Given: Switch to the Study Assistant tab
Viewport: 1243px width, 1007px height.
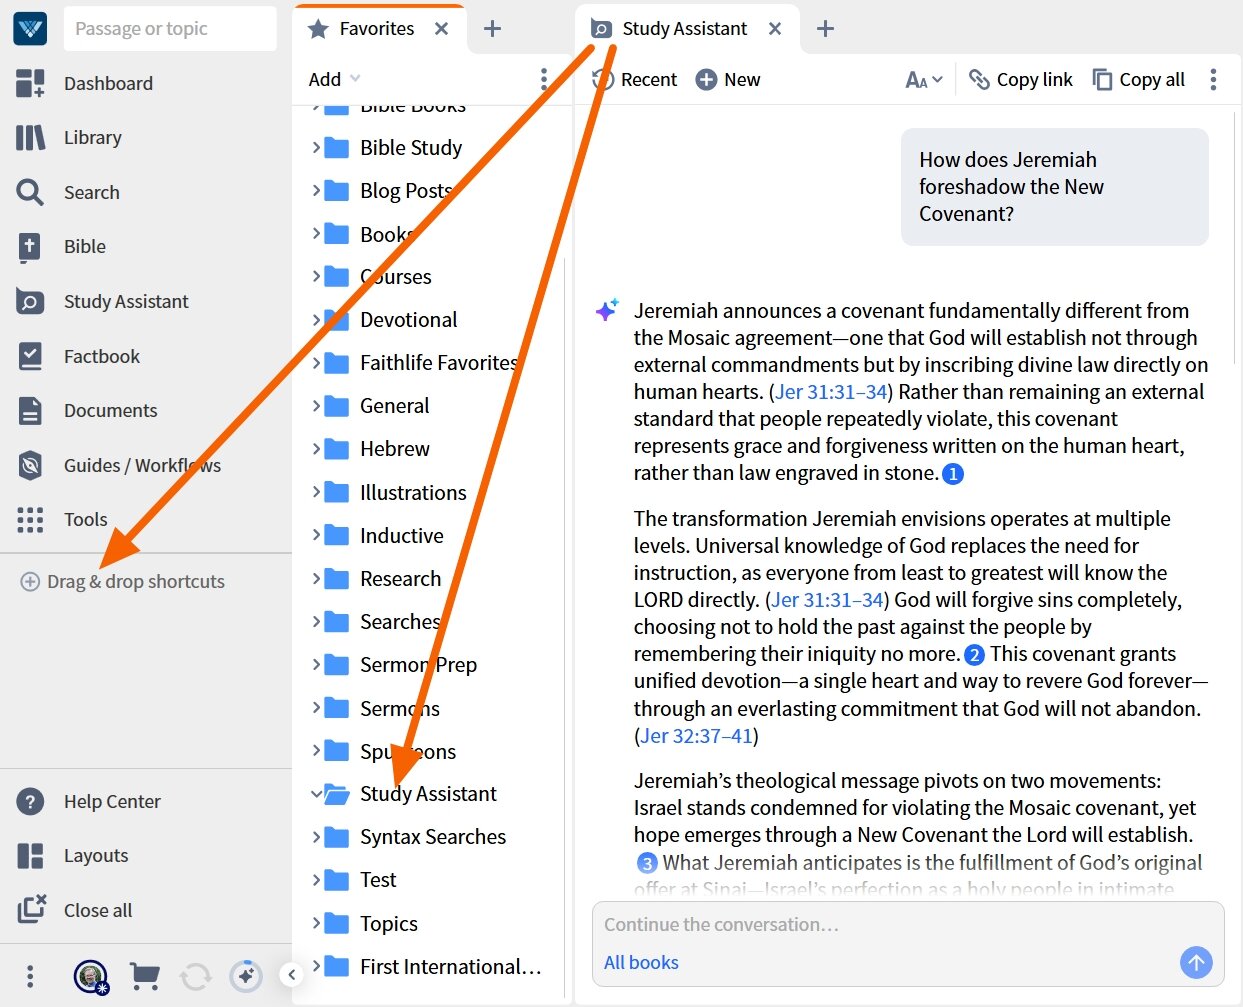Looking at the screenshot, I should click(x=669, y=29).
